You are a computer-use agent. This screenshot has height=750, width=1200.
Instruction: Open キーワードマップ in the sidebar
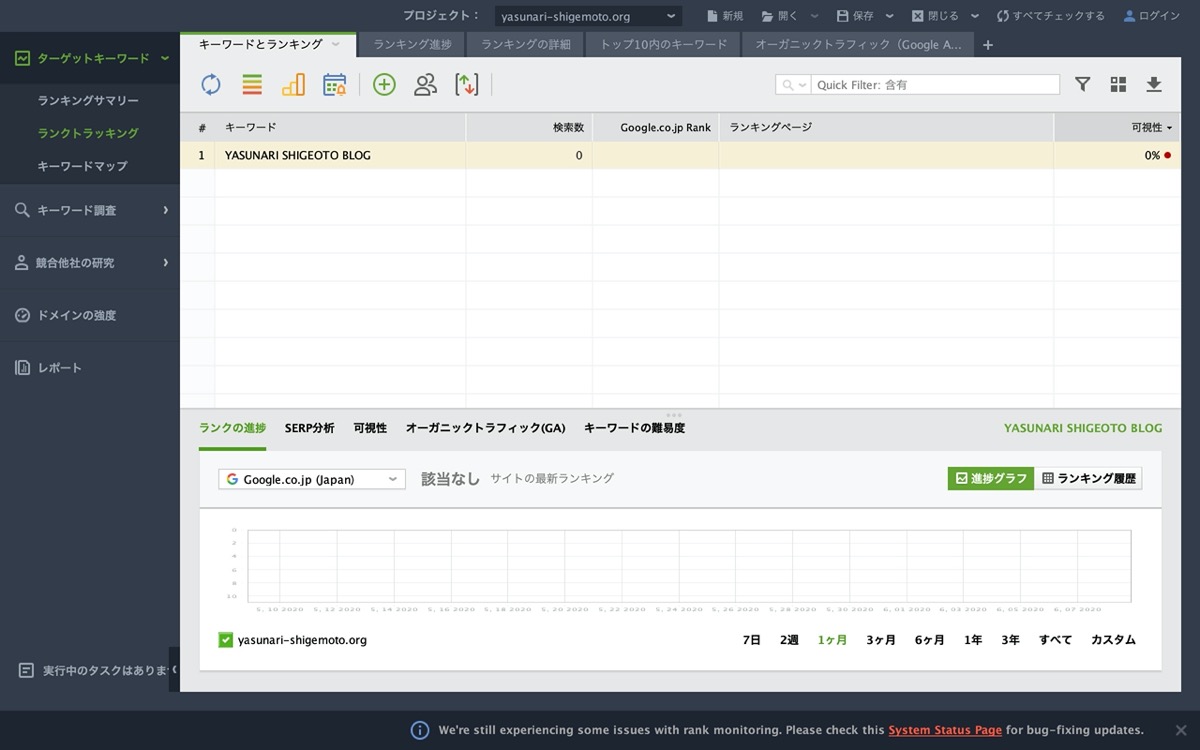pos(82,166)
